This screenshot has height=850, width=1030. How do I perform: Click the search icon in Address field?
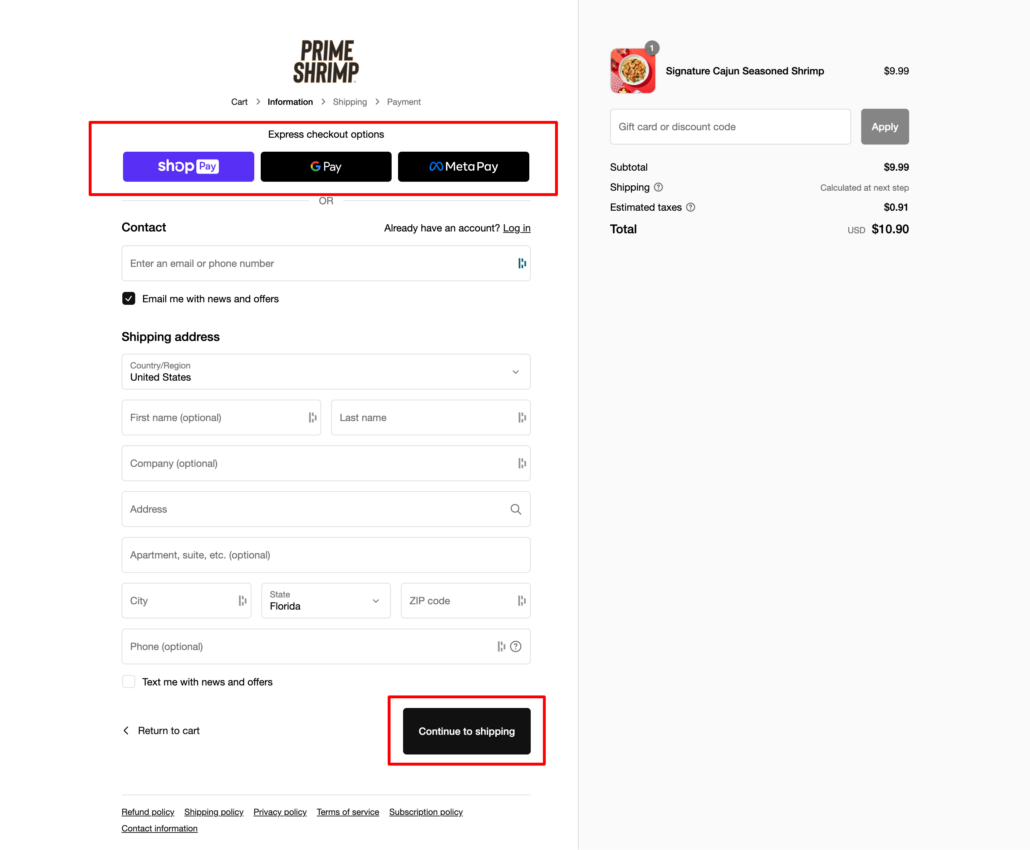[516, 509]
